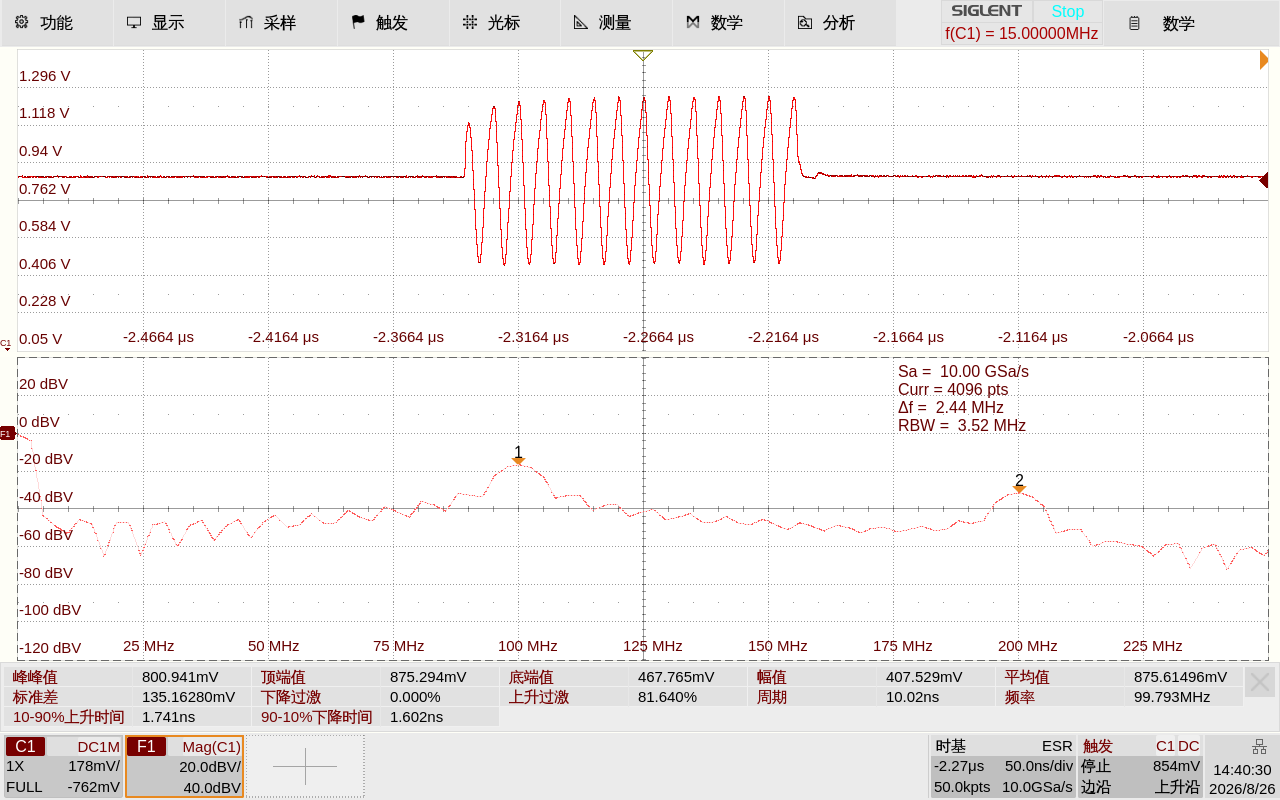Add a new channel with plus box
1280x800 pixels.
(306, 766)
